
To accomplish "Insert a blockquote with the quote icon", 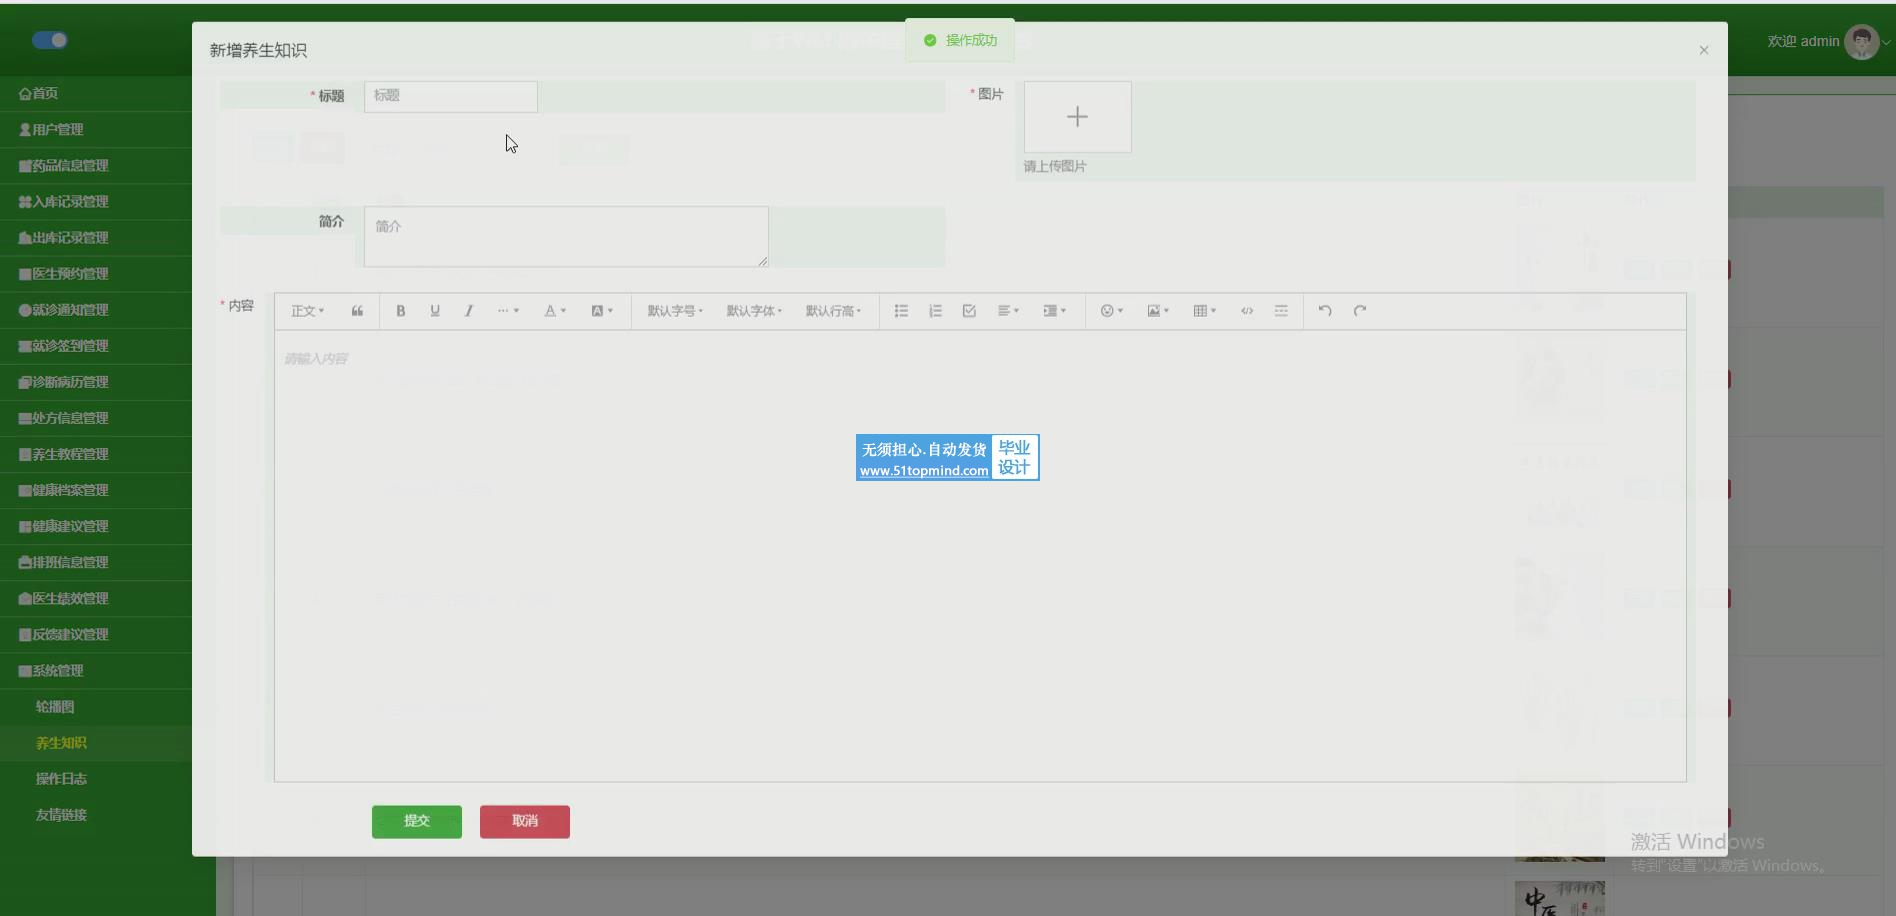I will [x=357, y=311].
